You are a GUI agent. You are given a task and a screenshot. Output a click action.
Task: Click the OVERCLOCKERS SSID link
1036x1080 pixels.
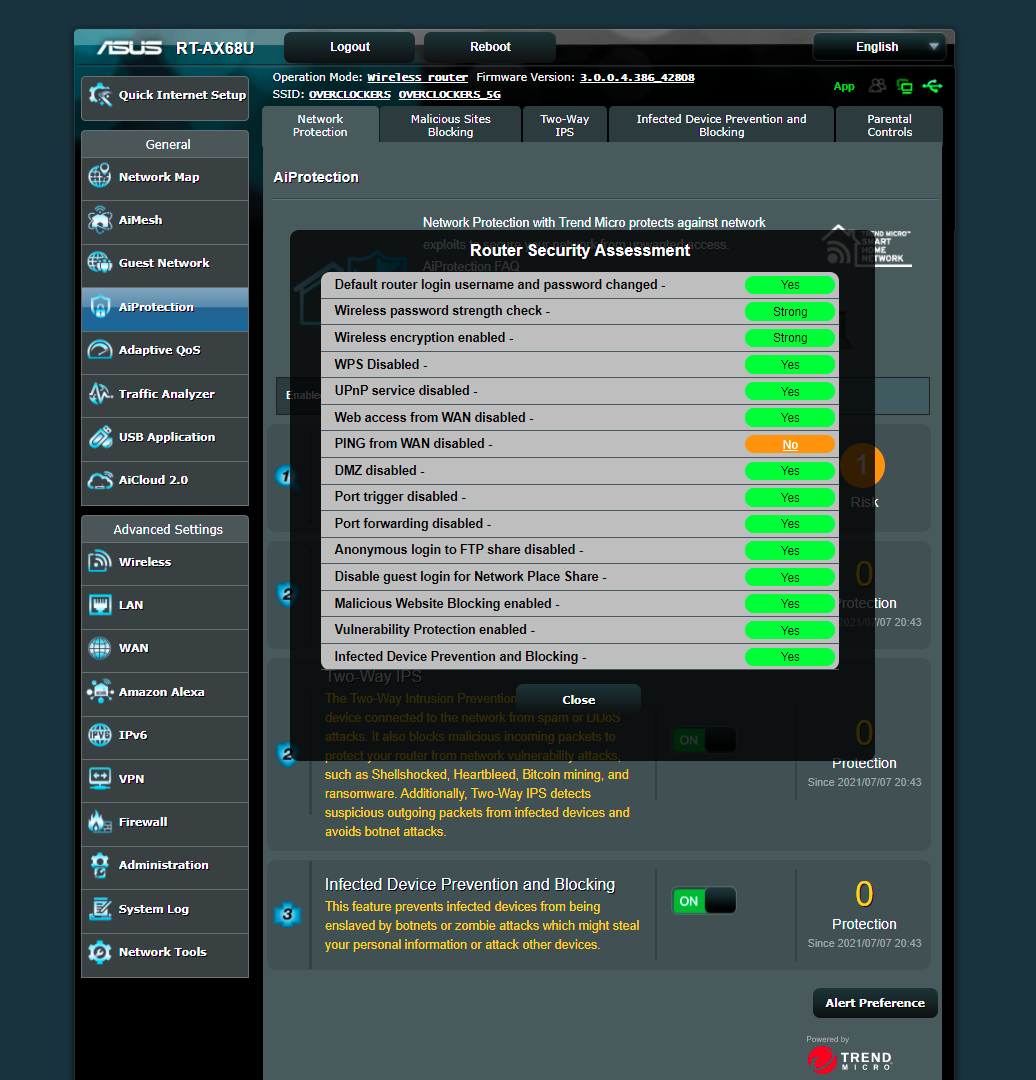pos(349,94)
